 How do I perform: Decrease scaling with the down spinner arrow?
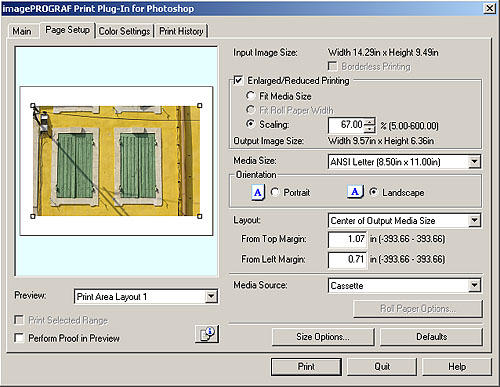click(369, 129)
